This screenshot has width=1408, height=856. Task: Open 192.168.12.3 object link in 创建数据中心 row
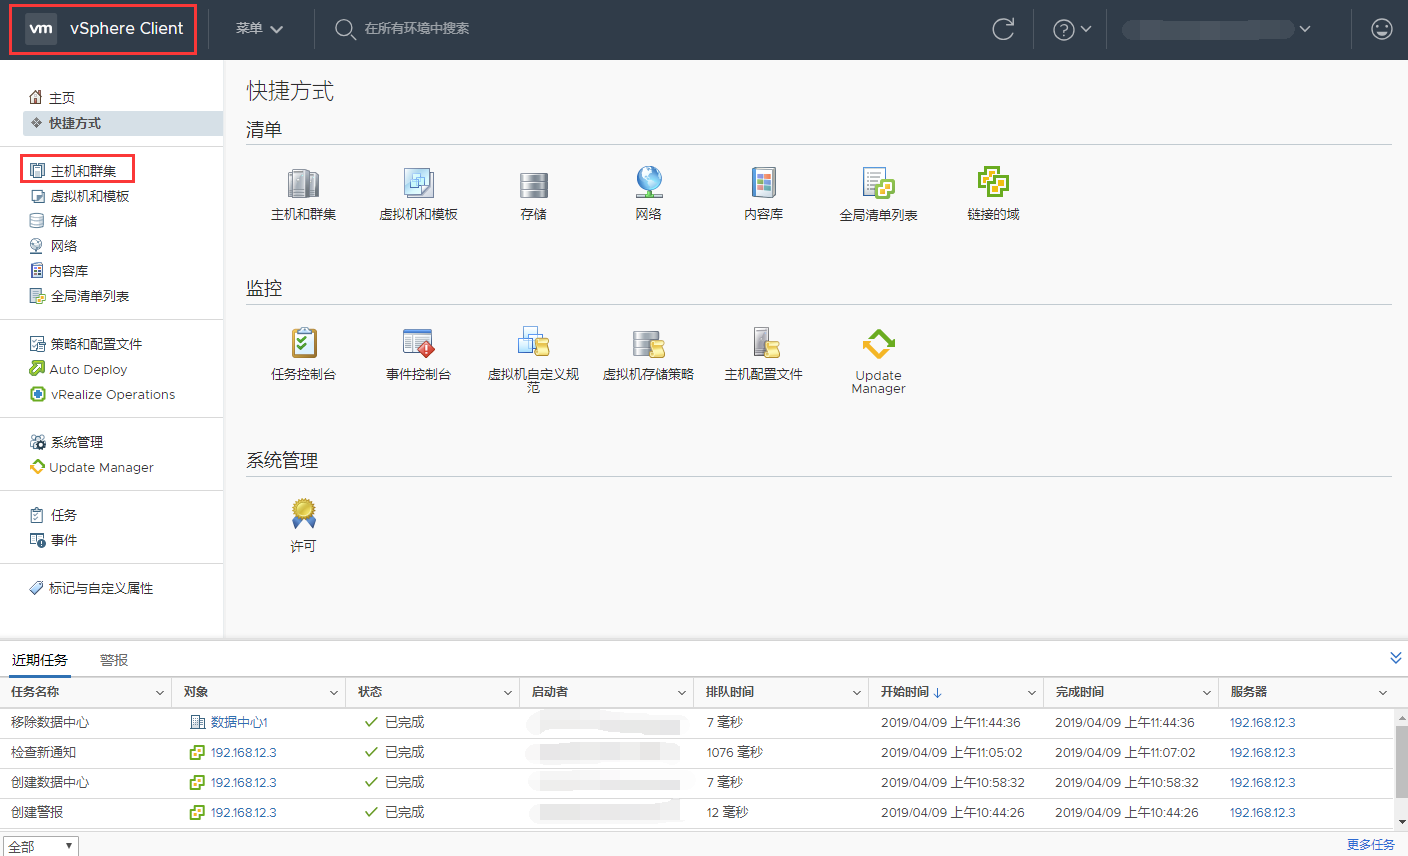[x=243, y=782]
